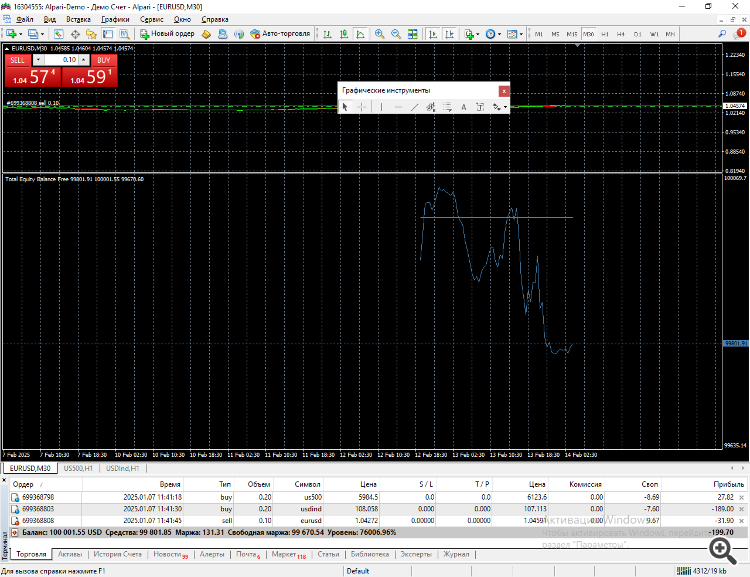Click the Options computer icon in toolbar
The image size is (750, 577).
pos(222,34)
